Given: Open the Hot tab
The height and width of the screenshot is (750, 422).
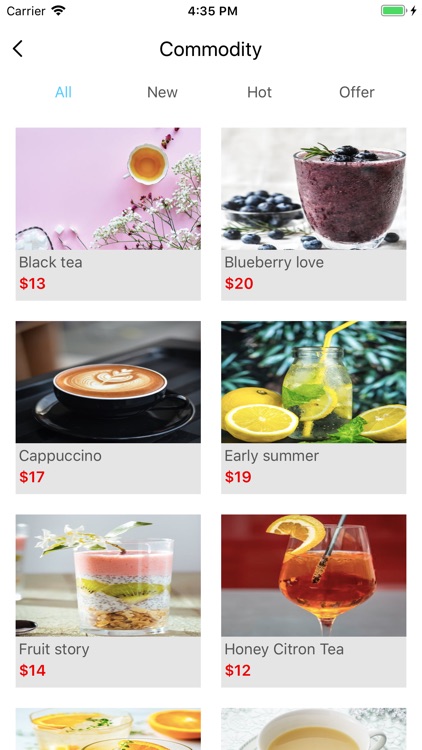Looking at the screenshot, I should coord(259,92).
